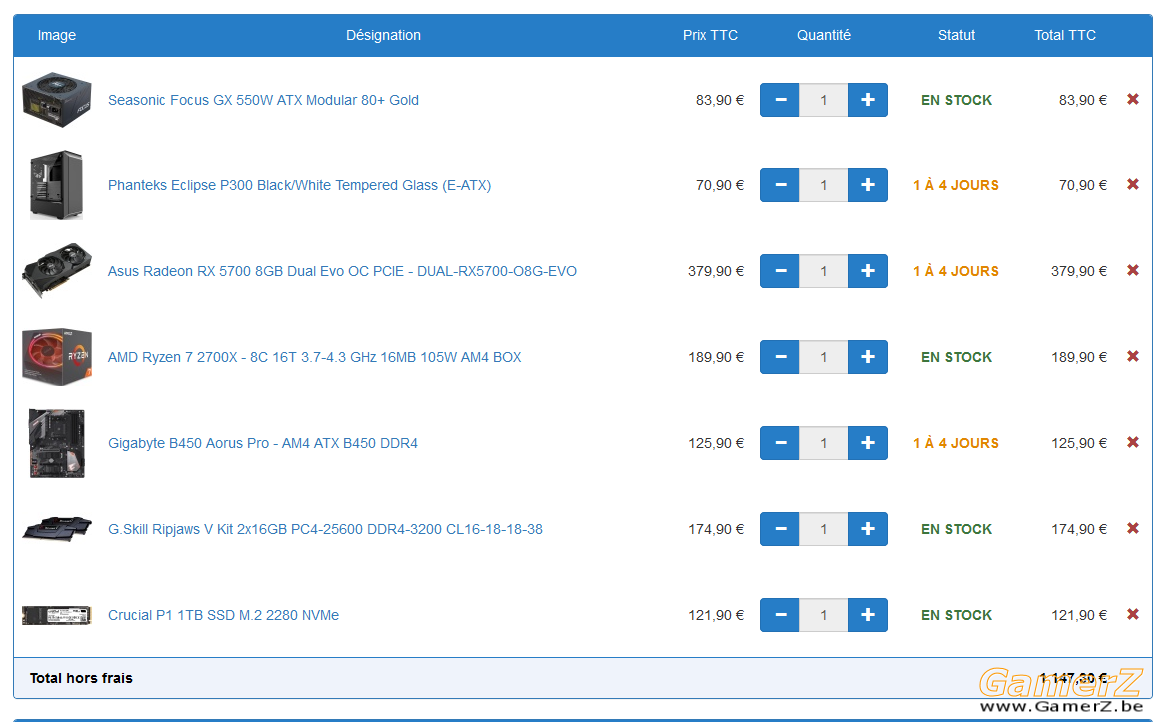Click the quantity field for Phanteks Eclipse P300
The height and width of the screenshot is (722, 1164).
824,185
